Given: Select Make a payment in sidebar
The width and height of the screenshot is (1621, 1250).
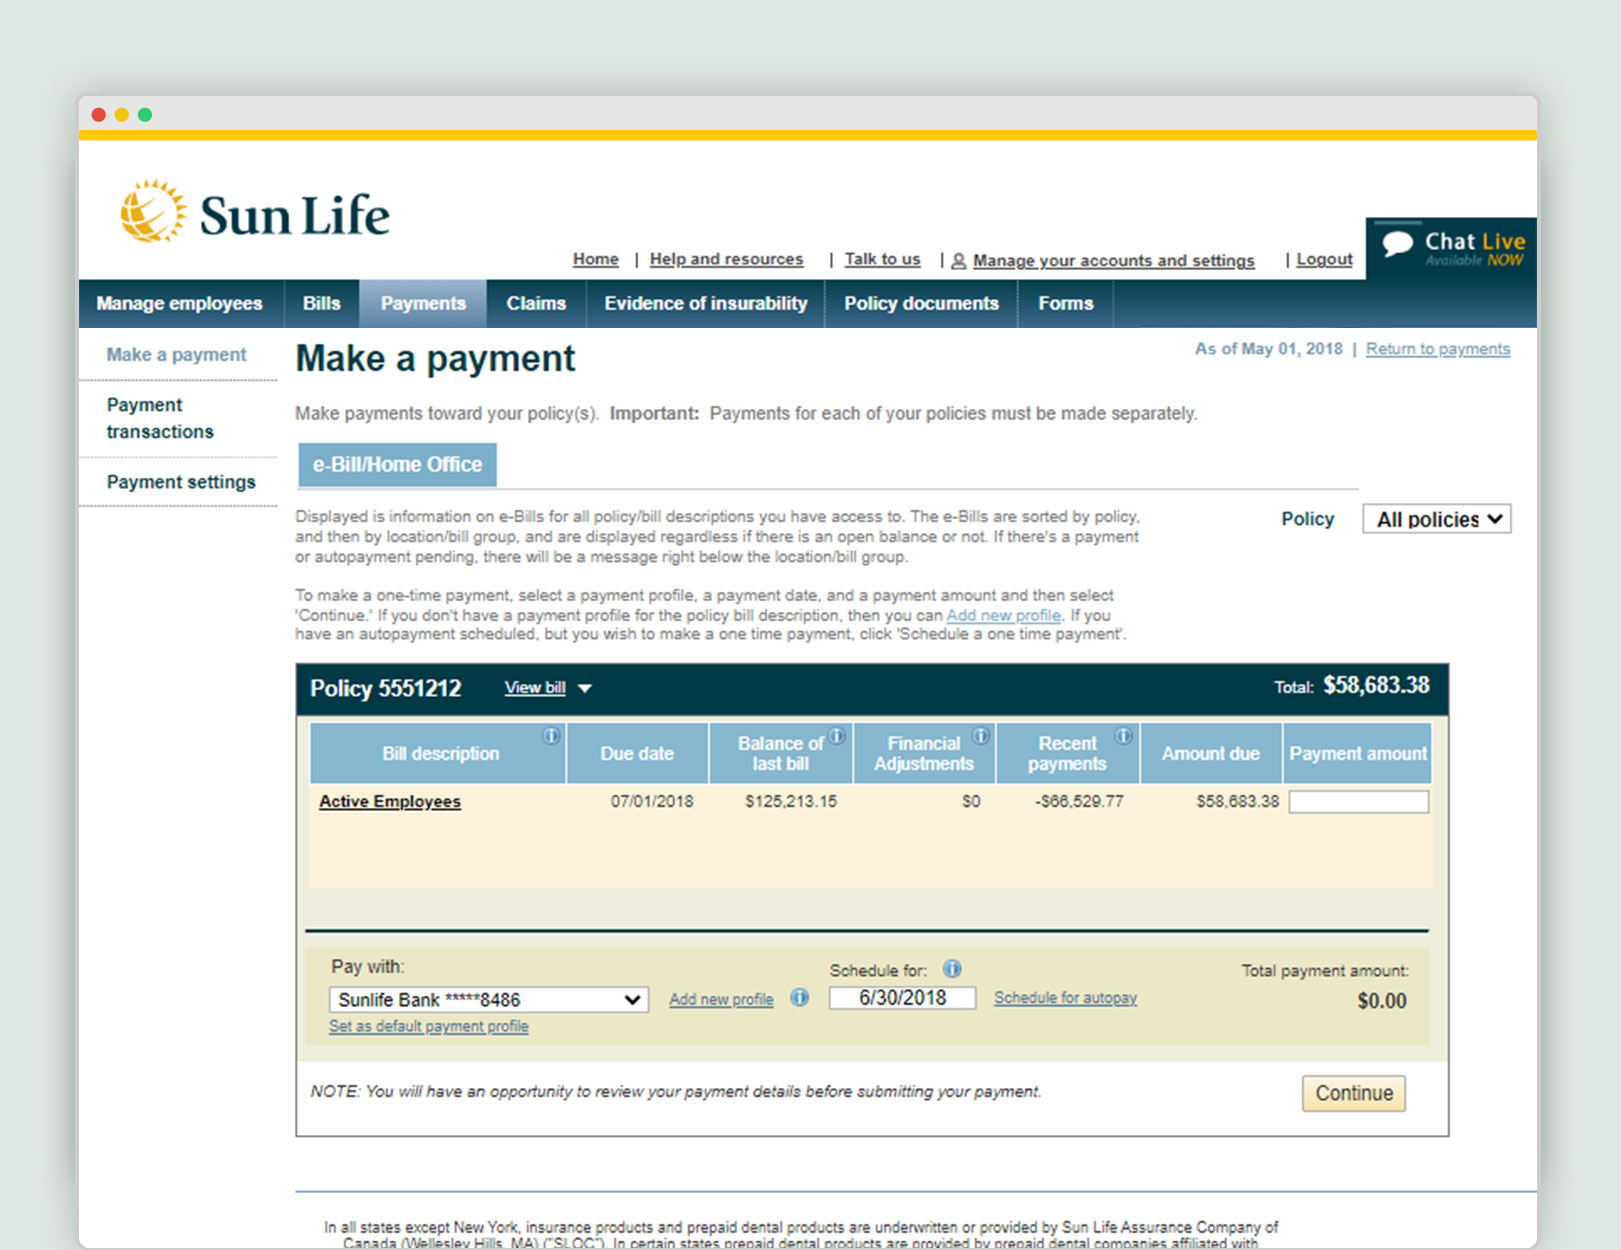Looking at the screenshot, I should click(x=176, y=354).
